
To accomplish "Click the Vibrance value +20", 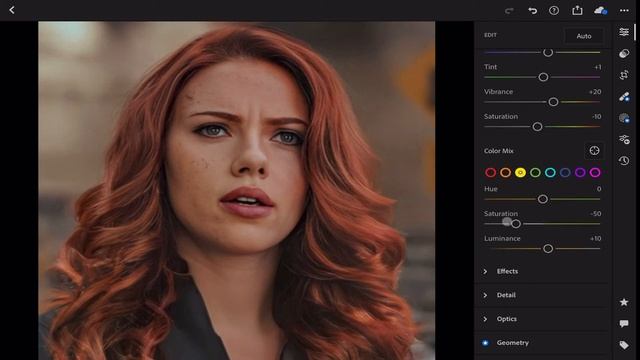I will pyautogui.click(x=595, y=92).
